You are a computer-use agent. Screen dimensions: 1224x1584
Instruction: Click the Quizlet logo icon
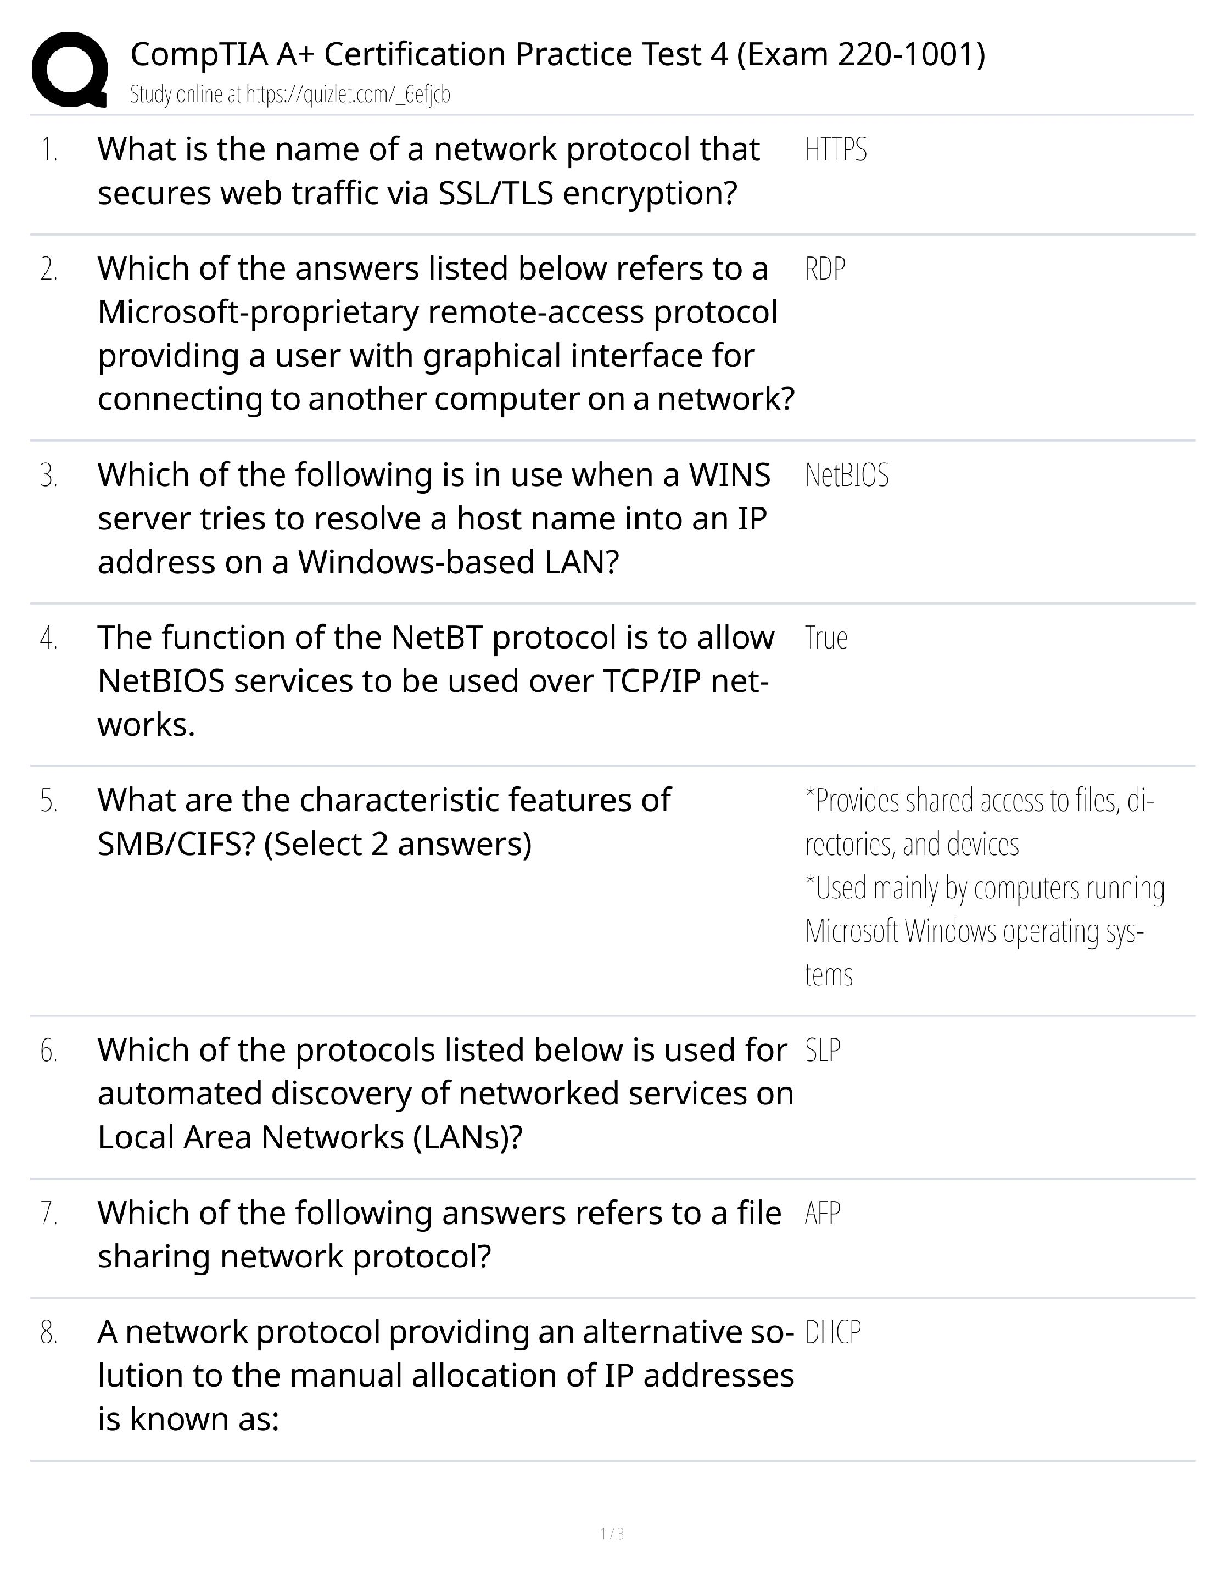pos(69,67)
